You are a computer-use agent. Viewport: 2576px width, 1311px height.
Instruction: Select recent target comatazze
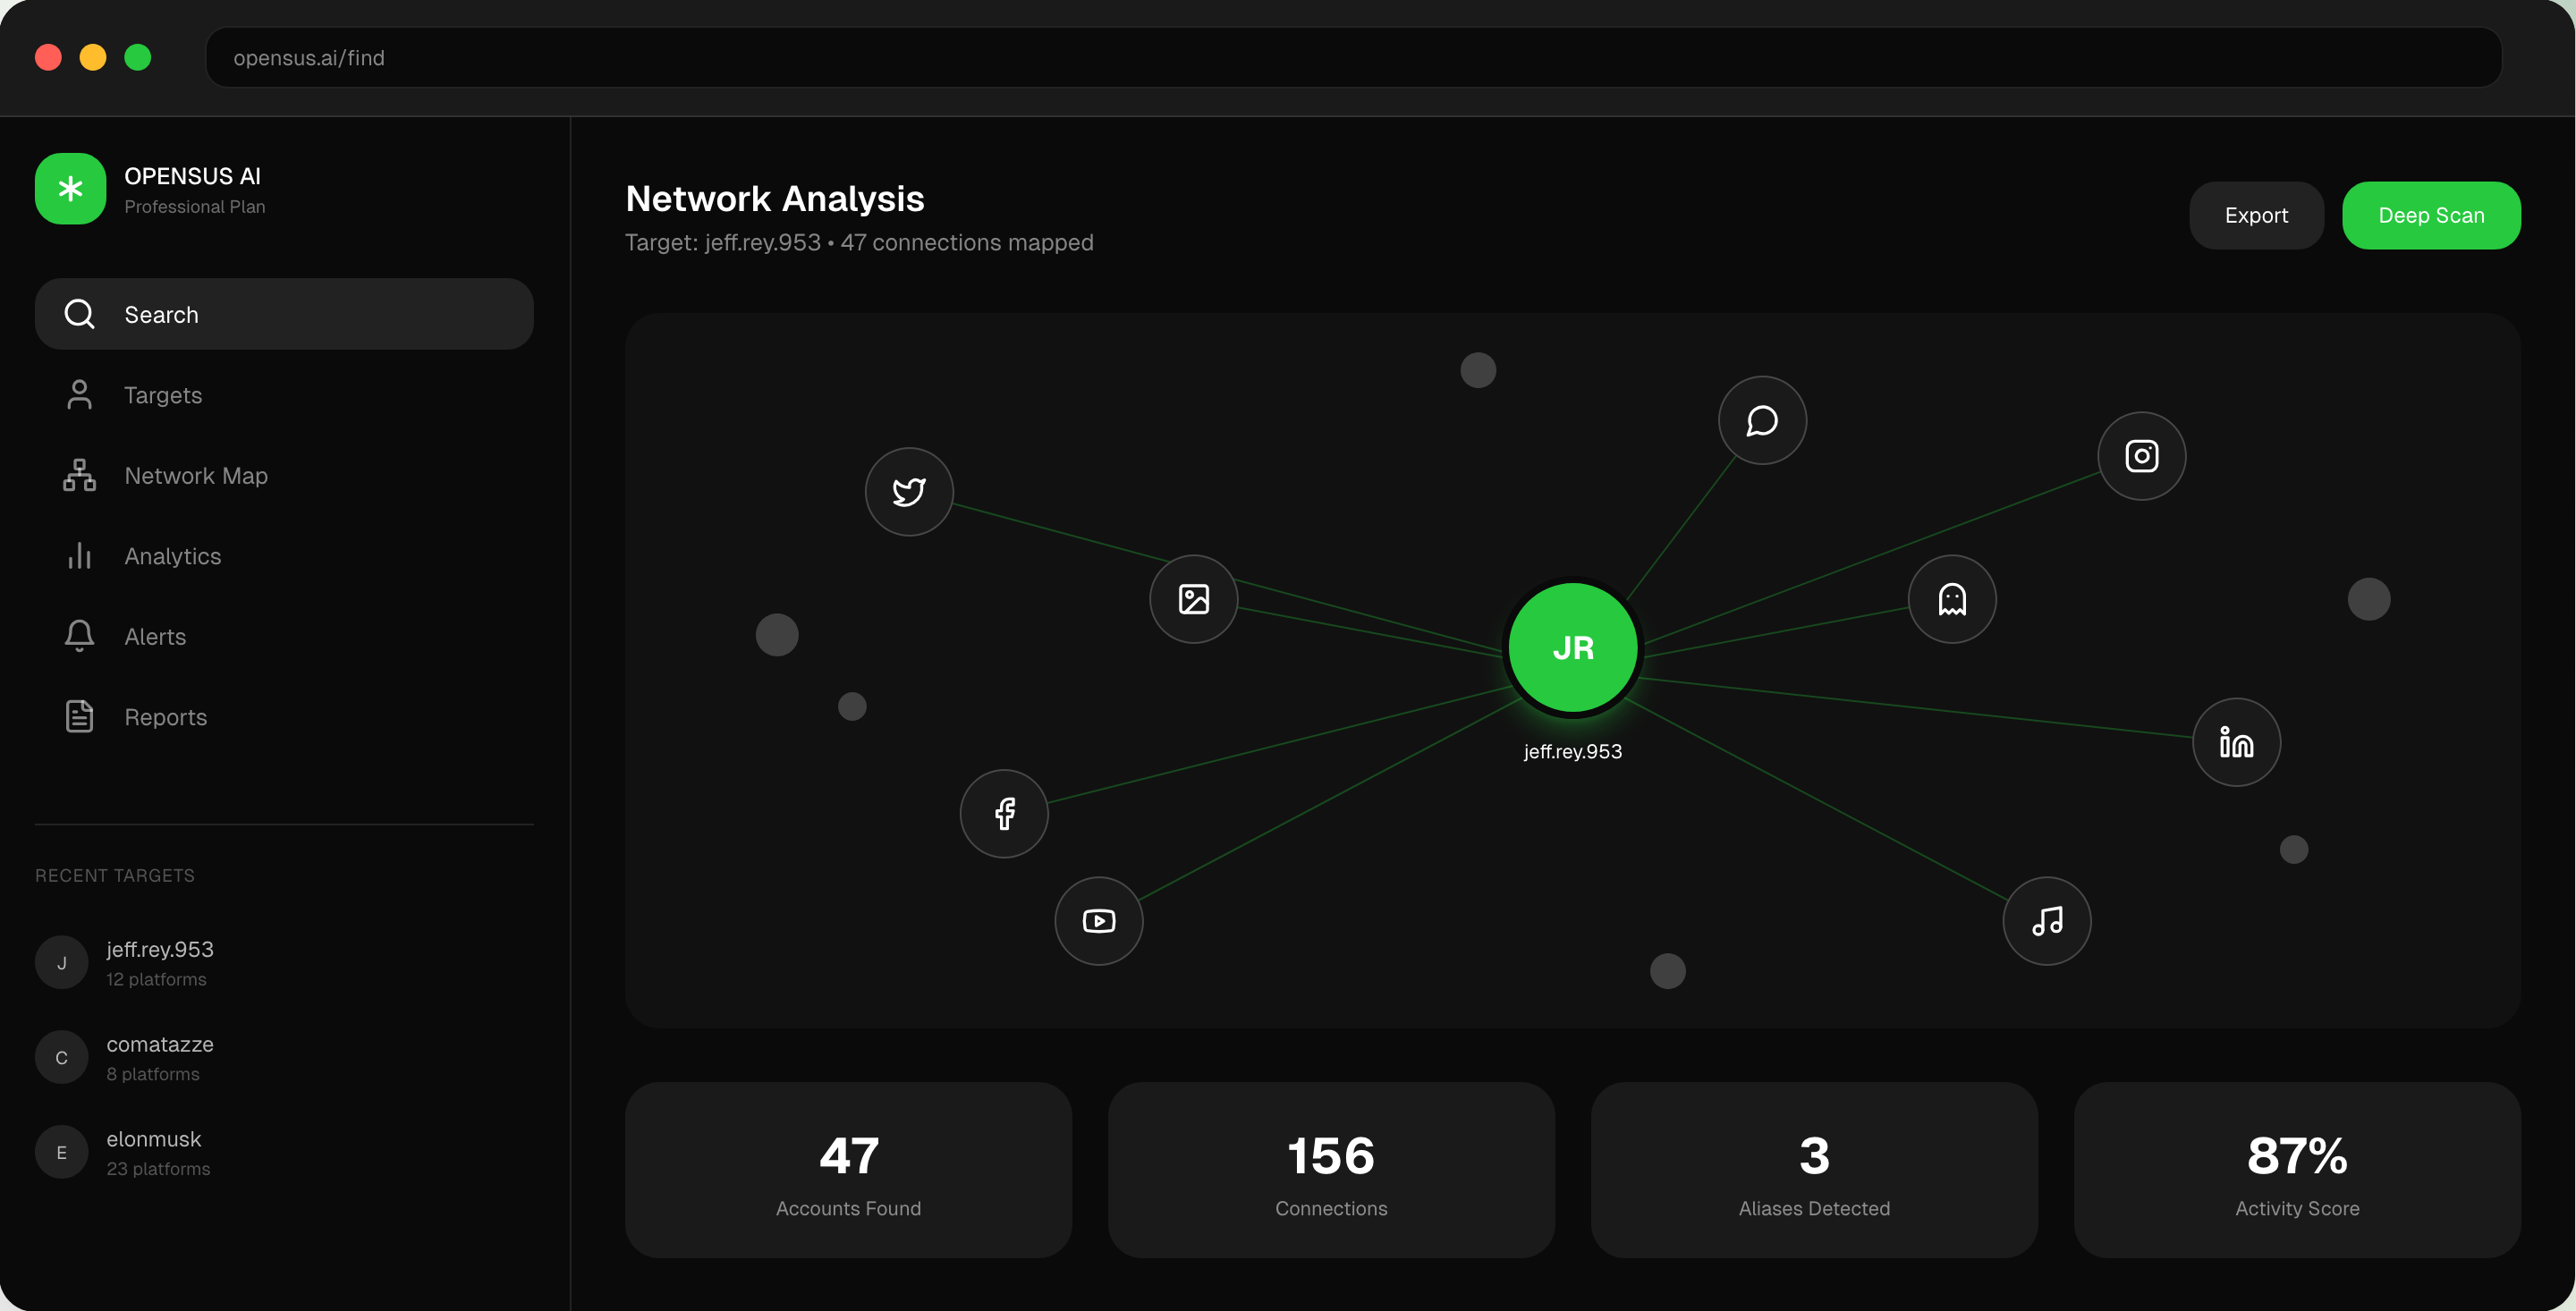pyautogui.click(x=159, y=1057)
